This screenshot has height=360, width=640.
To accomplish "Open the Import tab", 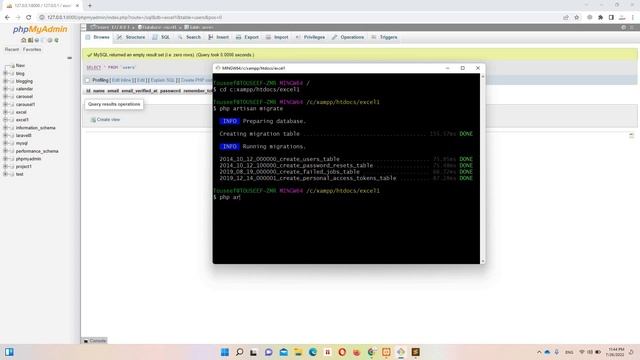I will [x=277, y=37].
